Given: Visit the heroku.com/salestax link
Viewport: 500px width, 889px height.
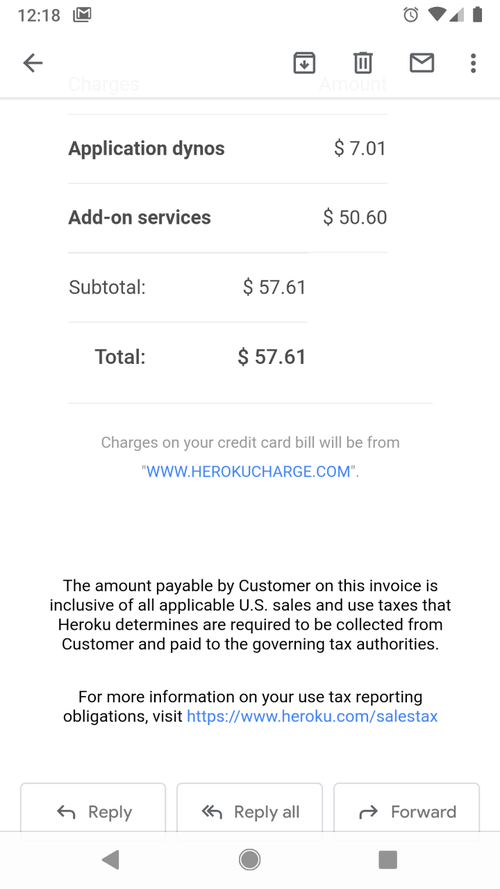Looking at the screenshot, I should click(x=312, y=716).
